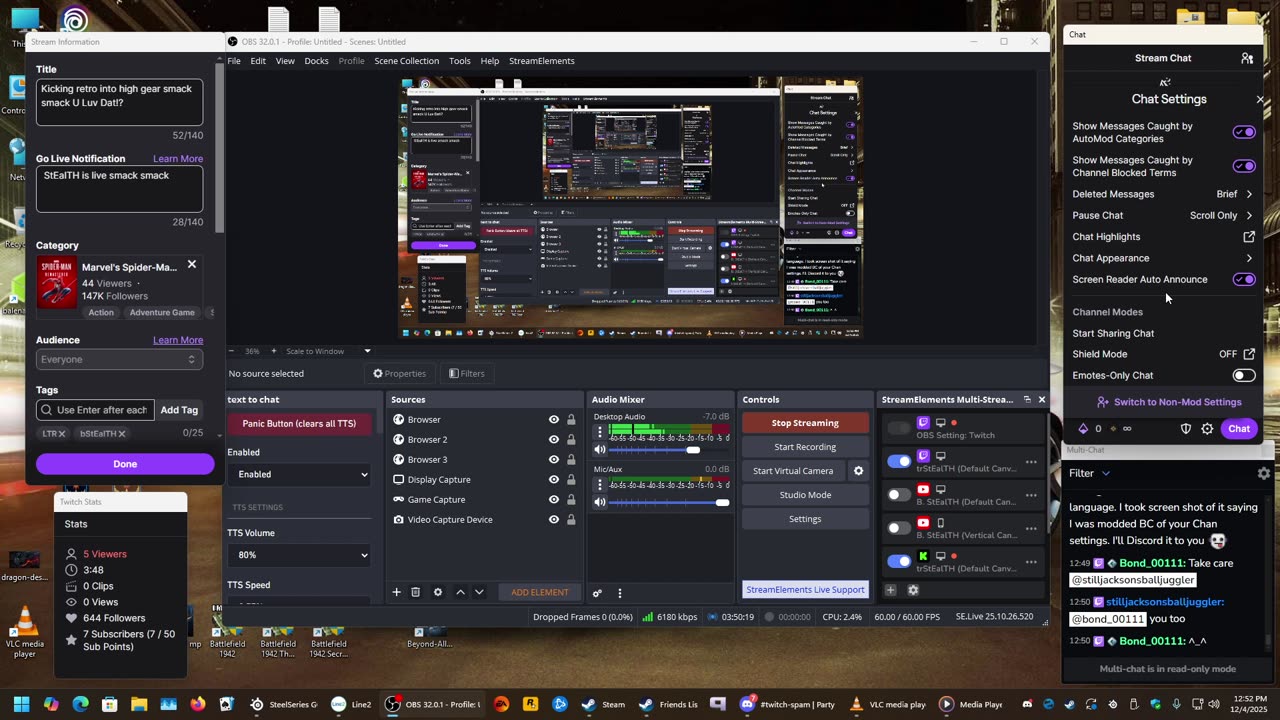The image size is (1280, 720).
Task: Click the stream Title text field
Action: [x=119, y=102]
